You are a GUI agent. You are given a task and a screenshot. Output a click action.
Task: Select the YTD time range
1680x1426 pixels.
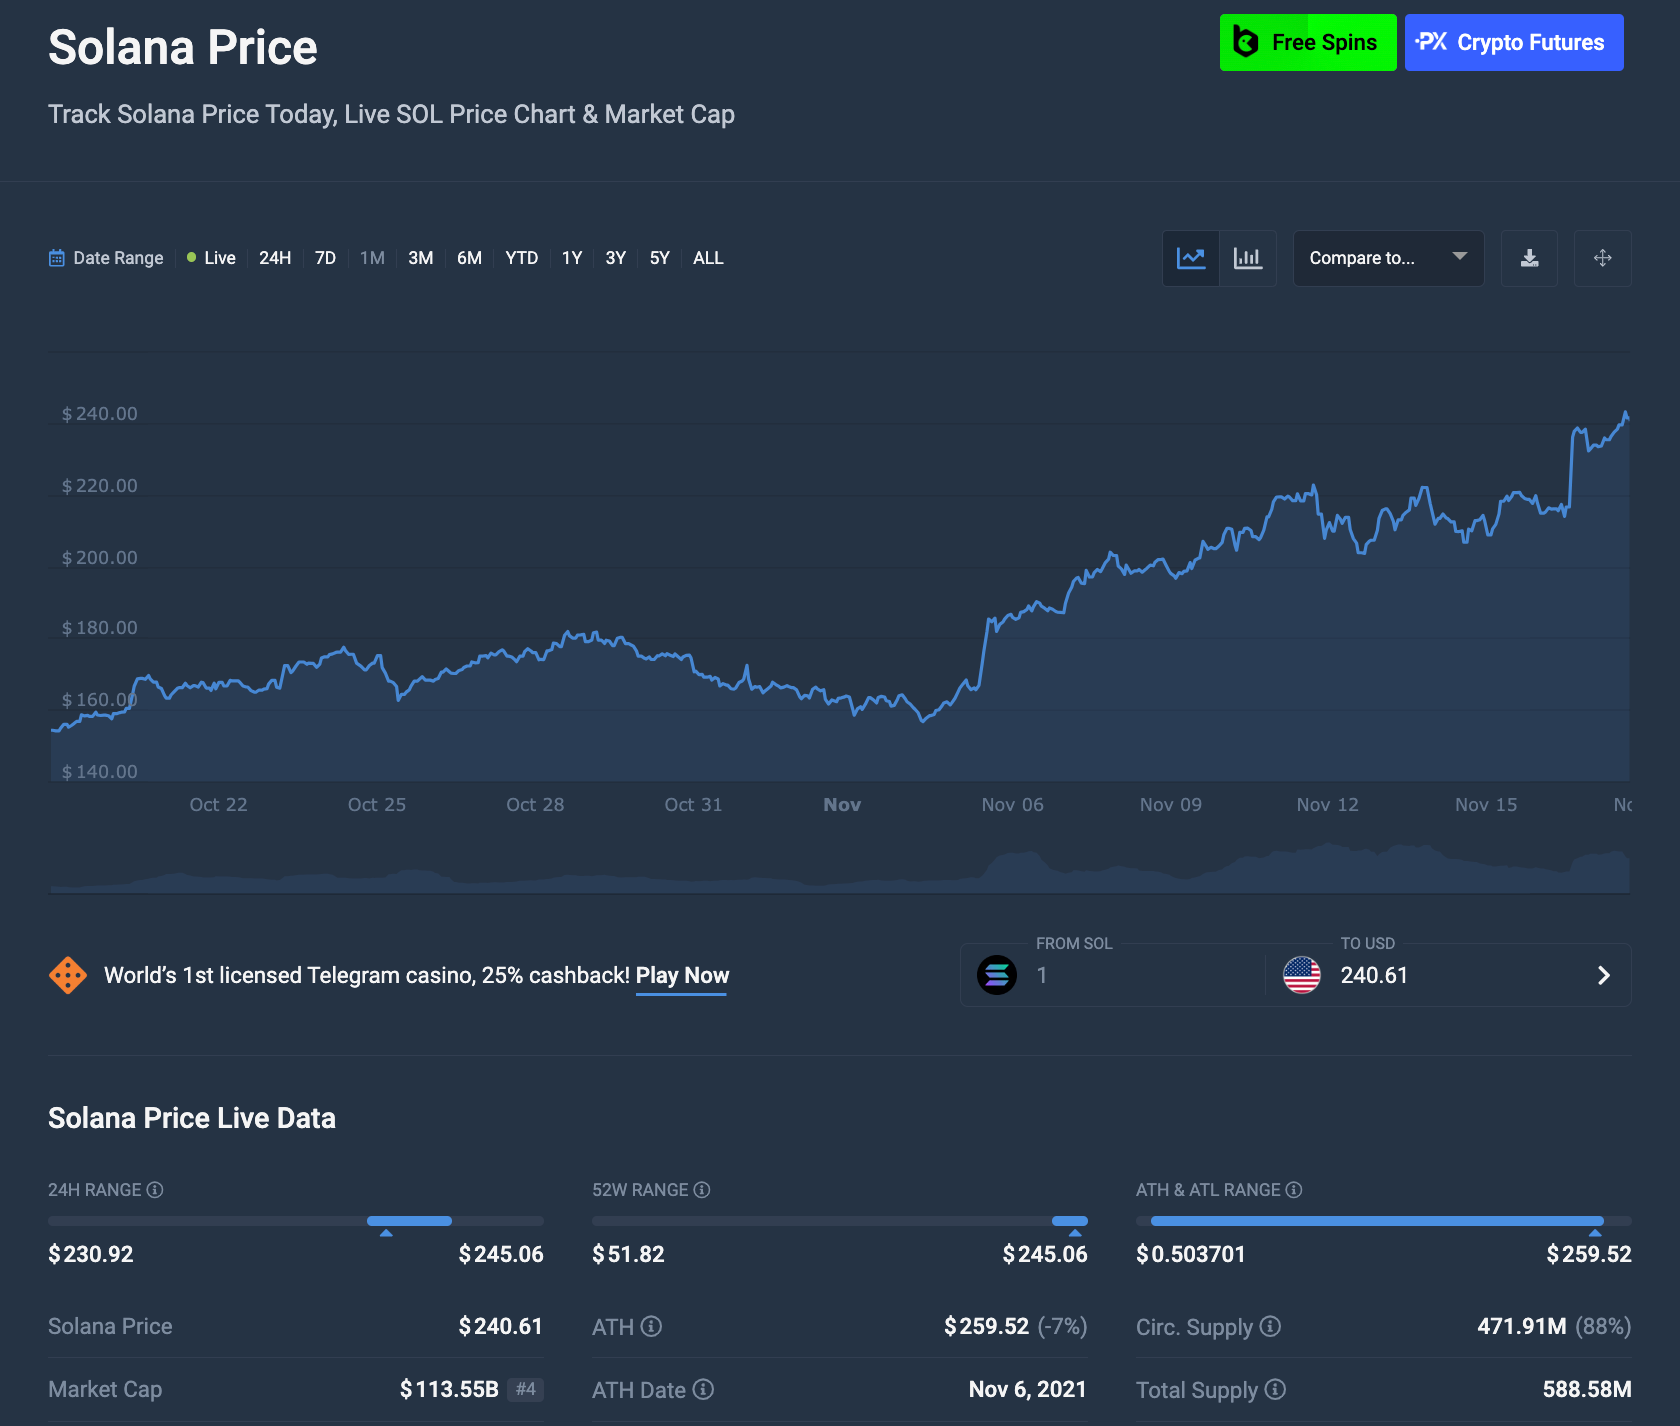[522, 258]
